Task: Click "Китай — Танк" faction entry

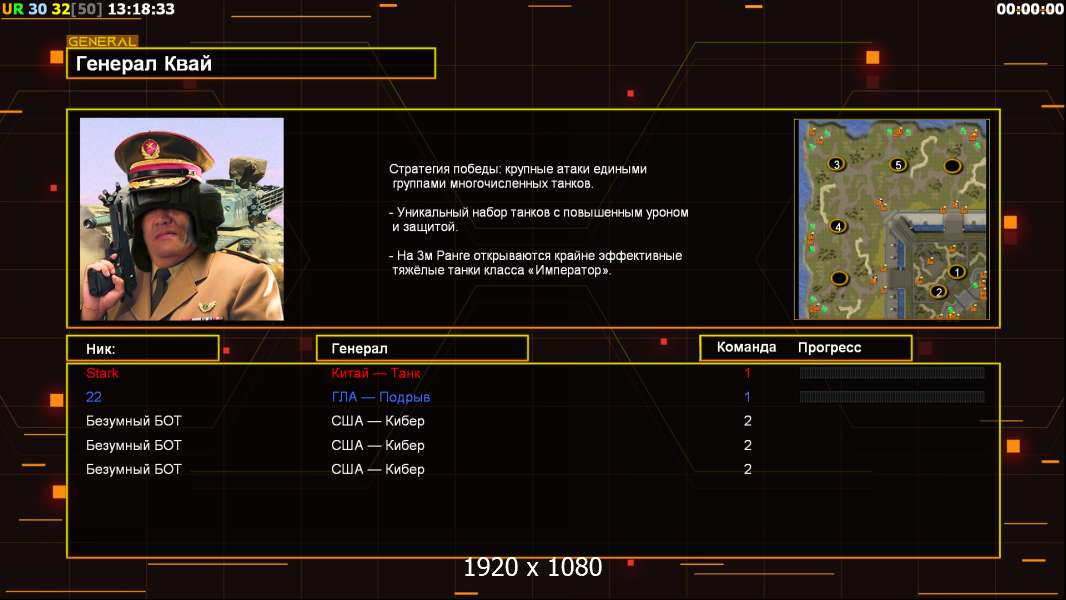Action: point(375,373)
